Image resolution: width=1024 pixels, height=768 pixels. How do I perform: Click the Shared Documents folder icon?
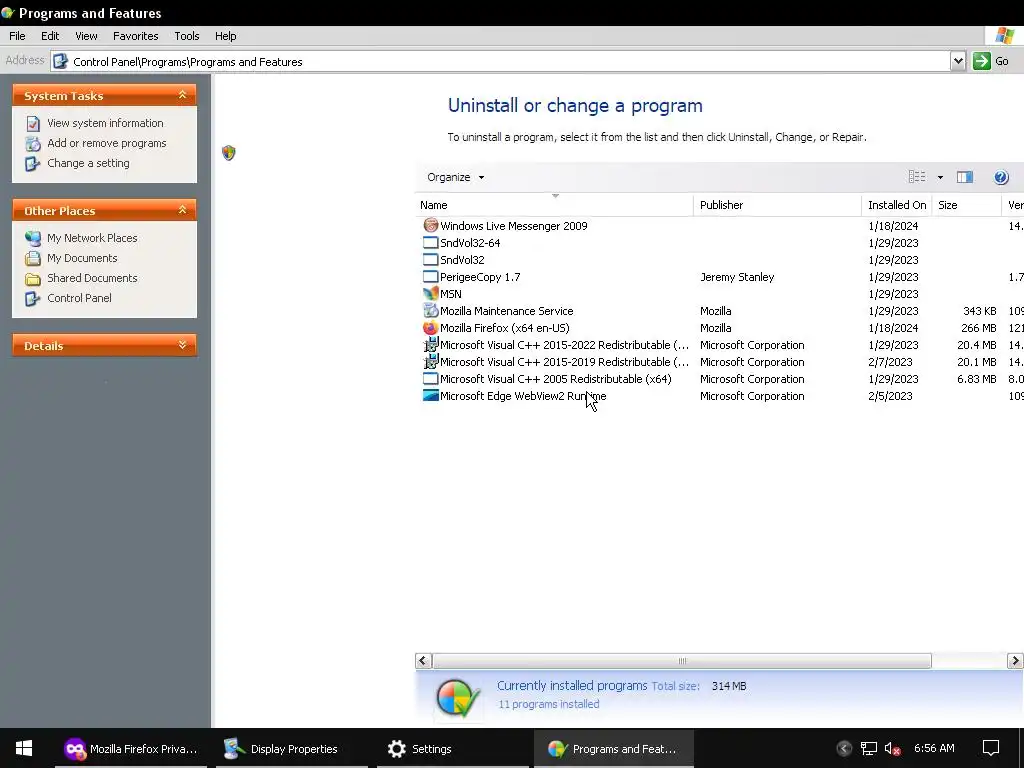(x=33, y=278)
